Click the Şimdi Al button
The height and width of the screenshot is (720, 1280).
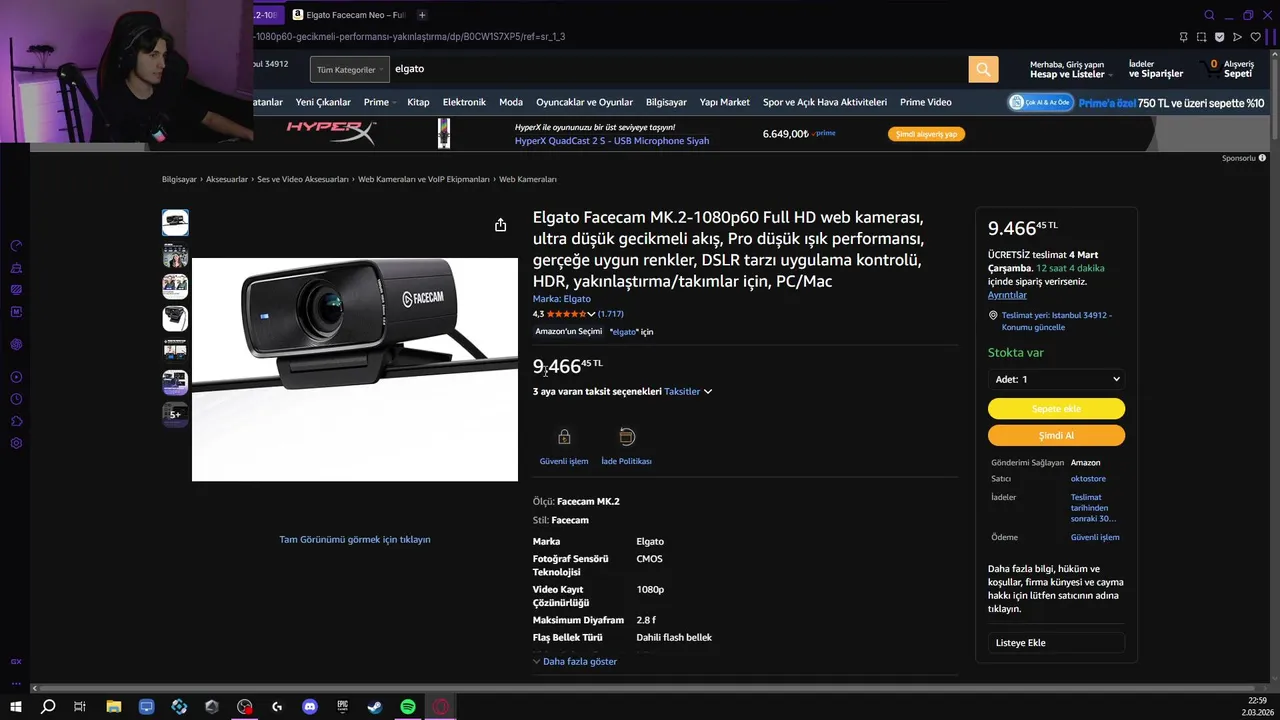pos(1056,435)
